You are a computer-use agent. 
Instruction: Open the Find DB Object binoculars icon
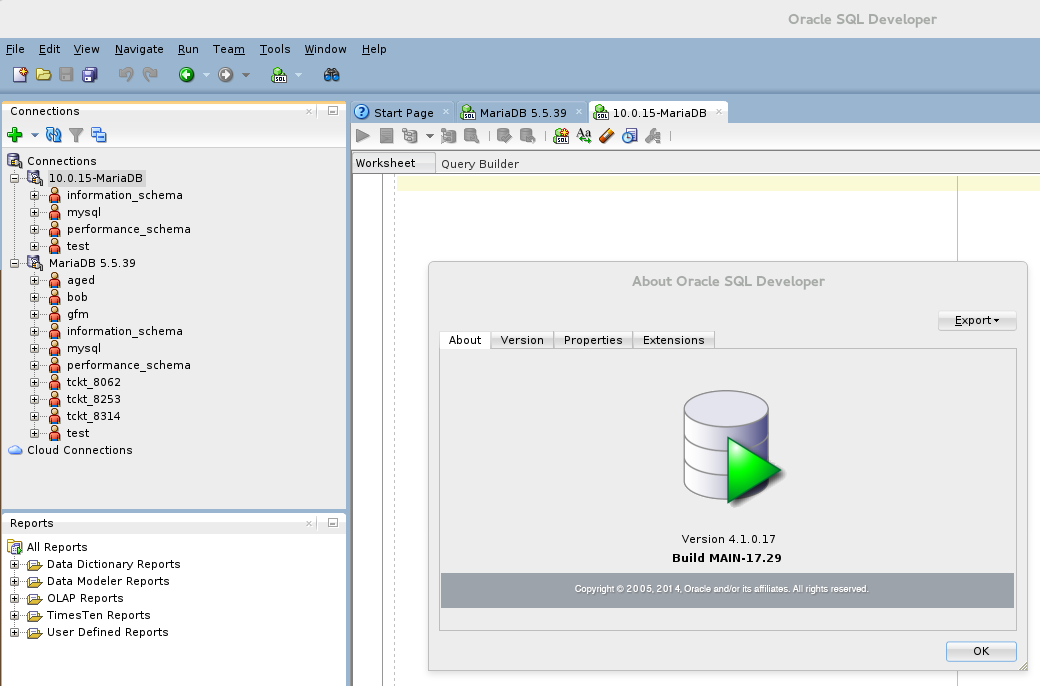pos(332,75)
